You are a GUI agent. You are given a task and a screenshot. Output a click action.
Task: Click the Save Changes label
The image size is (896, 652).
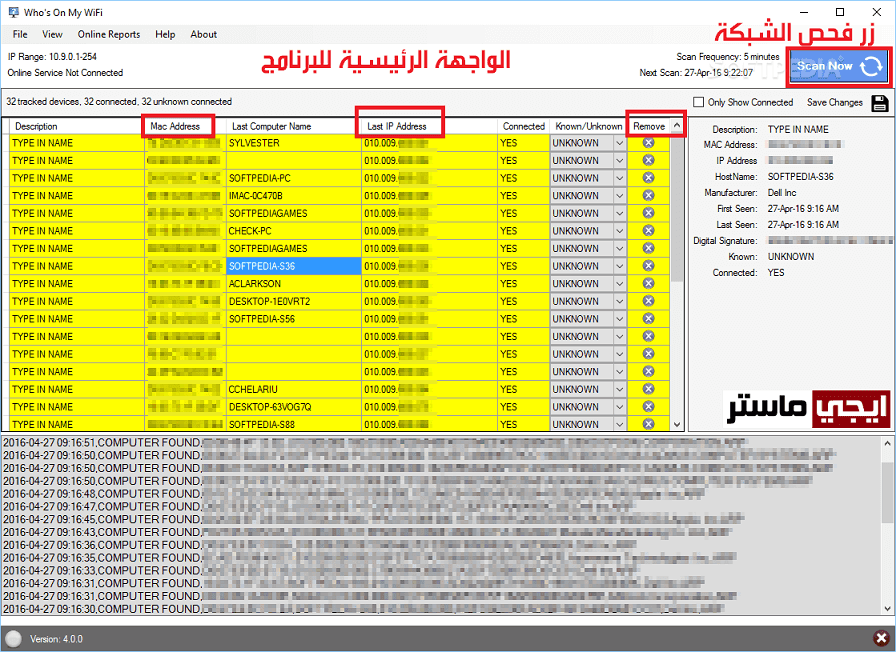tap(834, 102)
